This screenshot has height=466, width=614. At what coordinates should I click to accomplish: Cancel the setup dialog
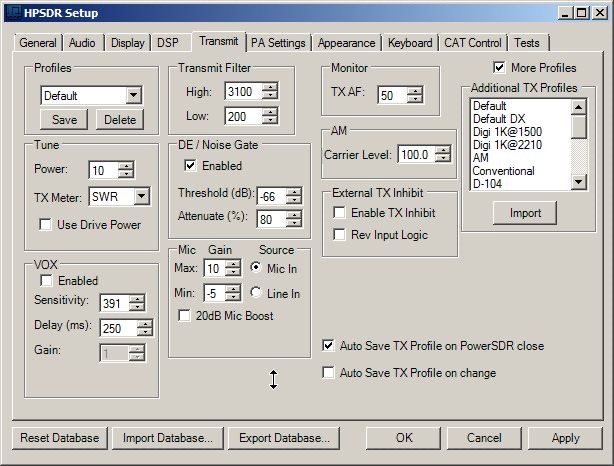tap(484, 438)
